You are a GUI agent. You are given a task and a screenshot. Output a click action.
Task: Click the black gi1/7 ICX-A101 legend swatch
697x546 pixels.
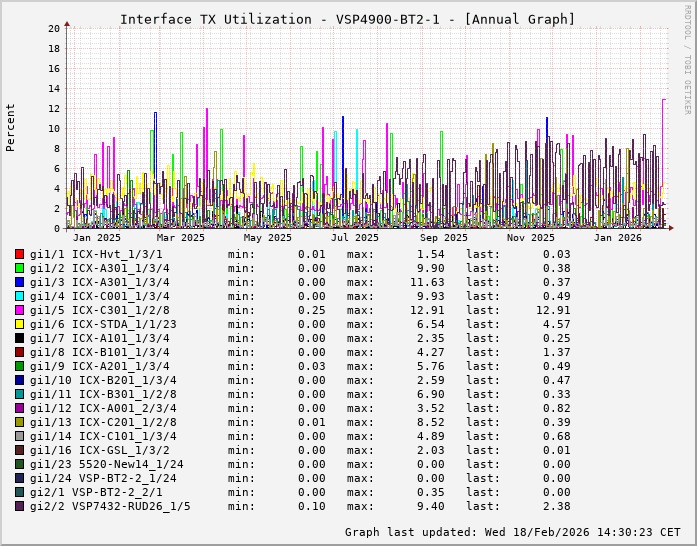[19, 338]
